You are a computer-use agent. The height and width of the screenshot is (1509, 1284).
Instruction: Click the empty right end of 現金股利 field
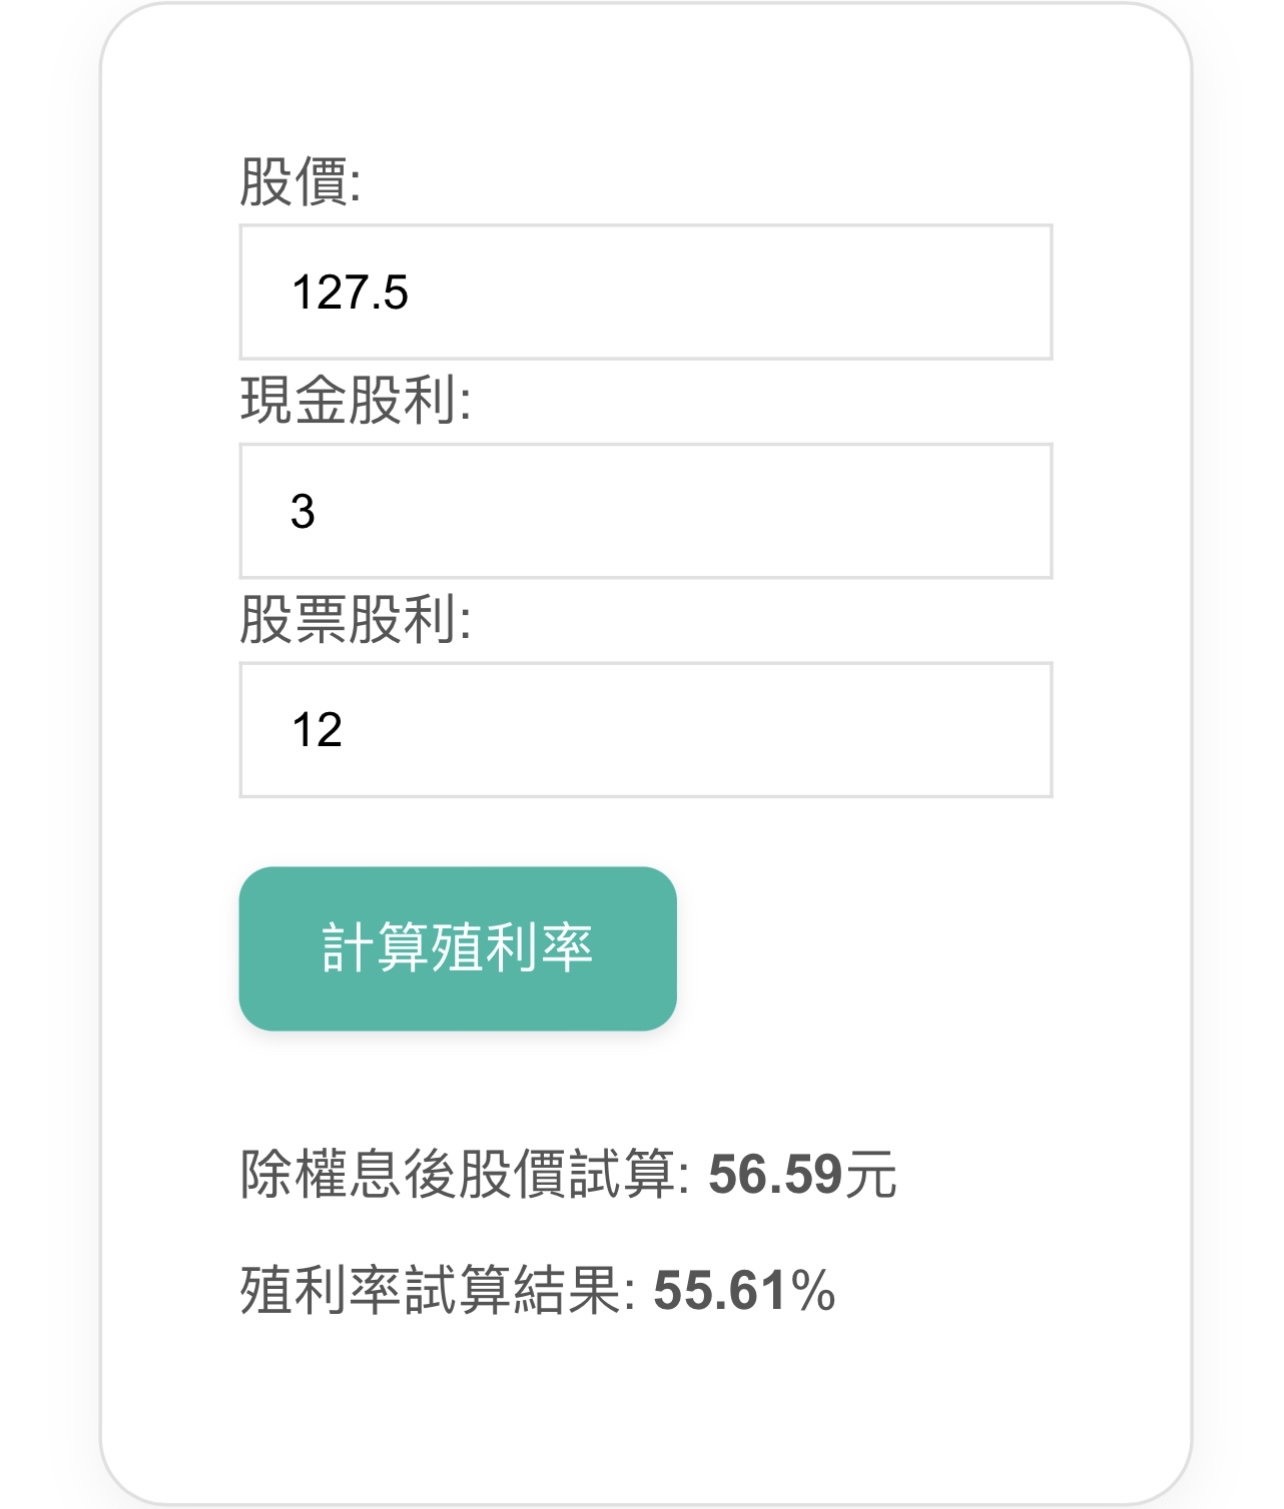pyautogui.click(x=980, y=511)
